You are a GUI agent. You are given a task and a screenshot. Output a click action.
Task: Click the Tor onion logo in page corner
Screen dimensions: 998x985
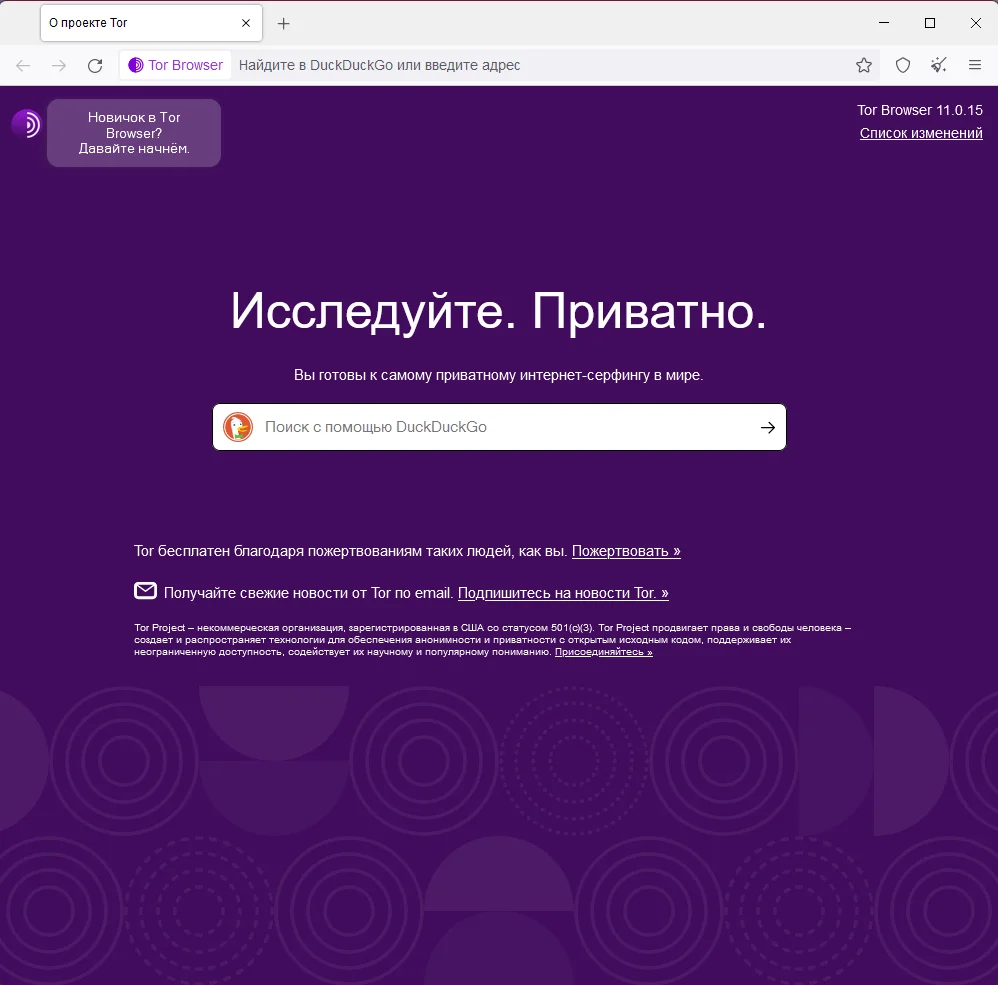(x=26, y=123)
